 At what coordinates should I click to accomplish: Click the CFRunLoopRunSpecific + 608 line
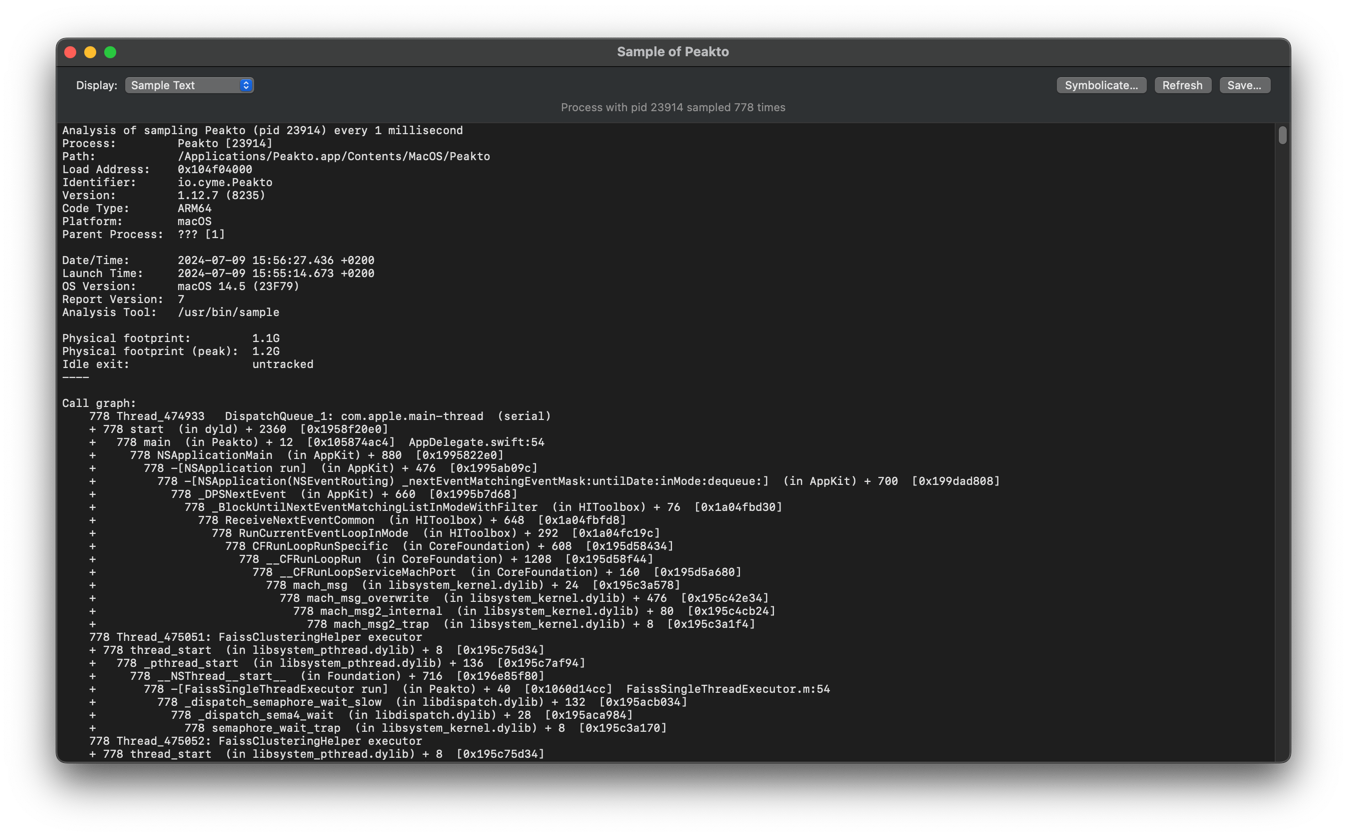381,546
